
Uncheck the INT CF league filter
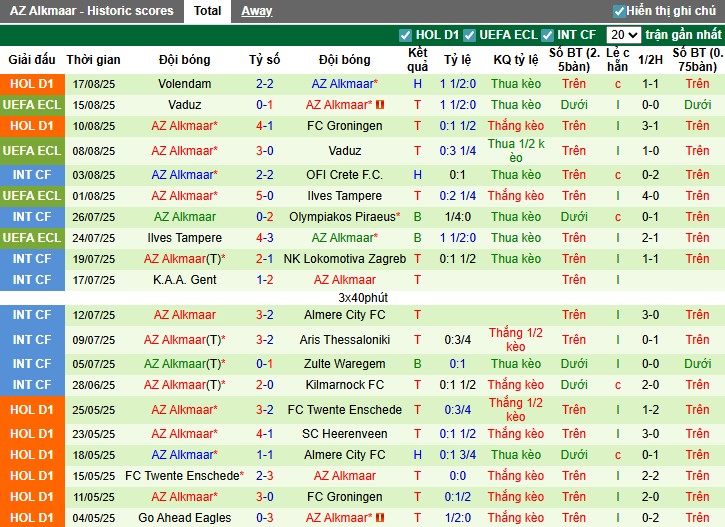click(x=547, y=35)
